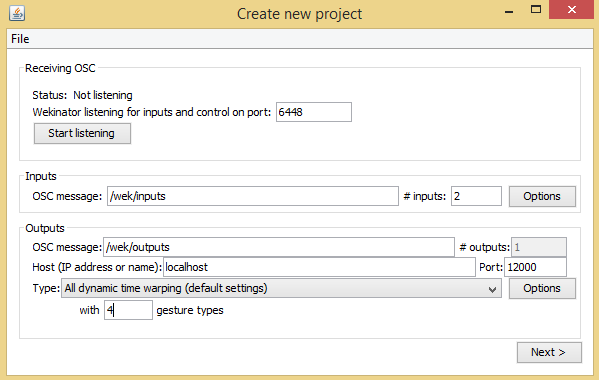This screenshot has height=380, width=599.
Task: Edit the /wek/outputs OSC message field
Action: pyautogui.click(x=278, y=247)
